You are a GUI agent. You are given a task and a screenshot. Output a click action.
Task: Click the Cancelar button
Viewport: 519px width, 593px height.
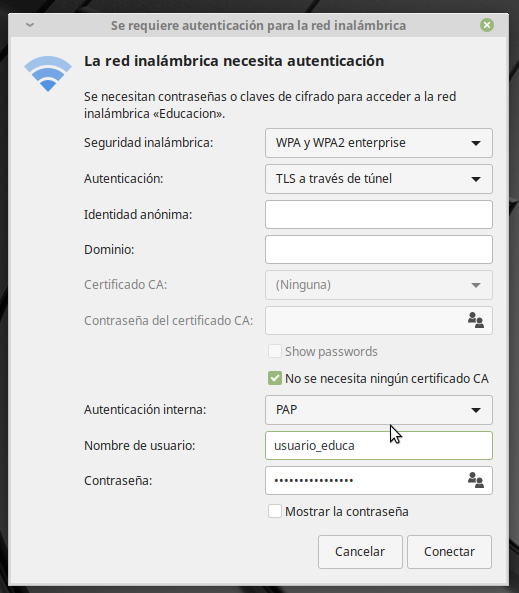pyautogui.click(x=360, y=552)
